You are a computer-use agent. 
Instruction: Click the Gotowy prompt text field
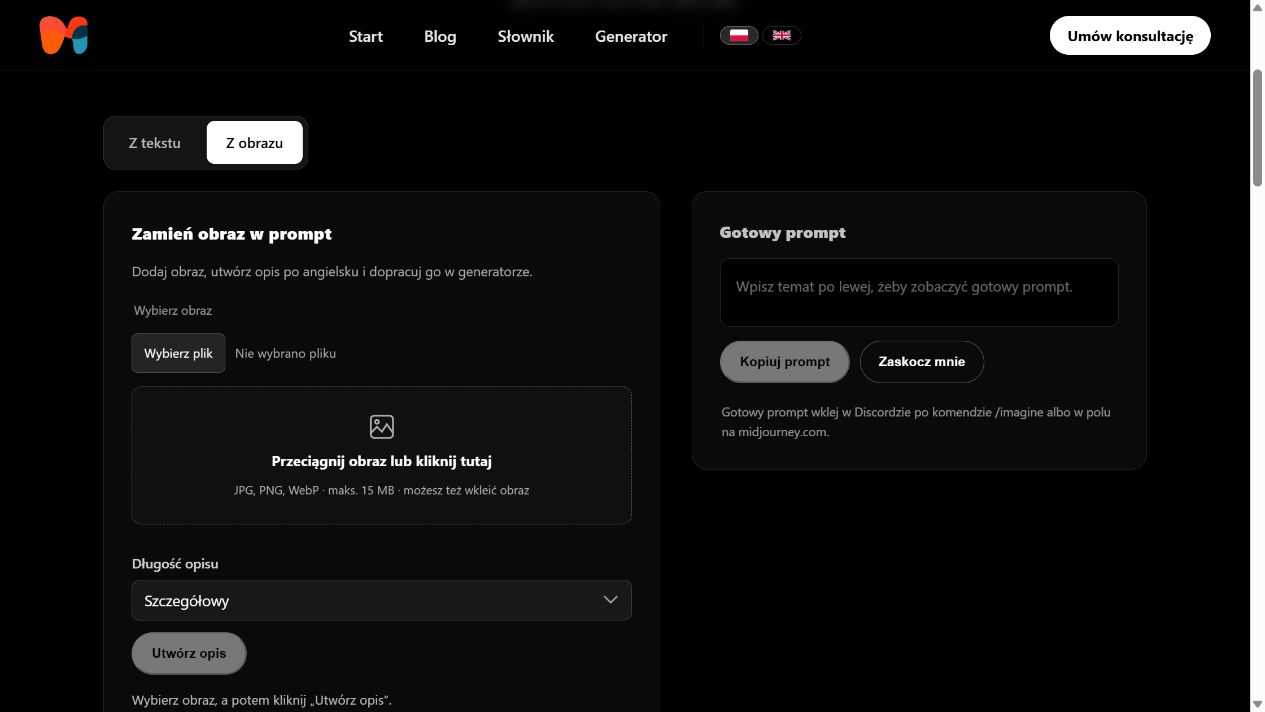pyautogui.click(x=919, y=292)
